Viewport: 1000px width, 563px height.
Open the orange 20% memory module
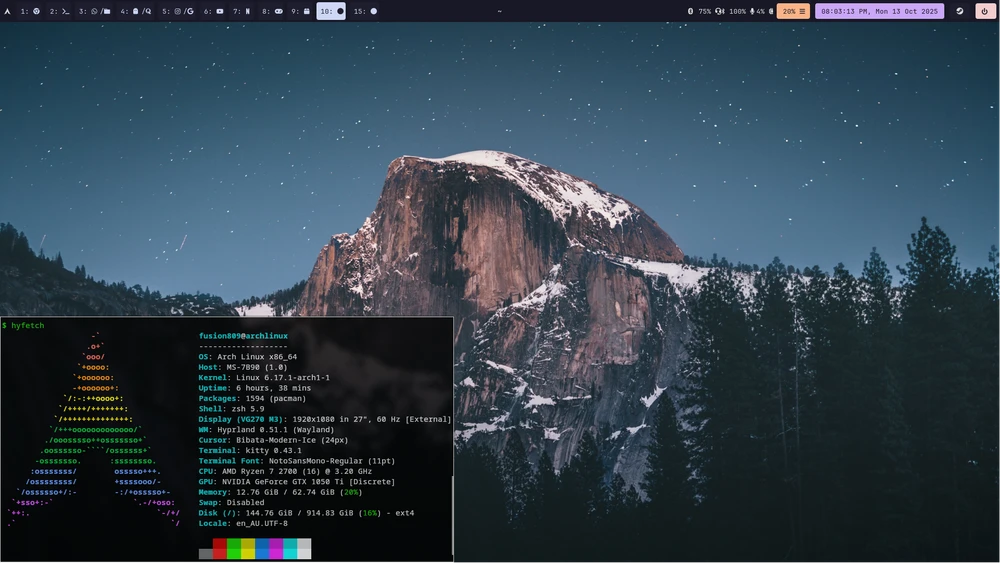coord(794,11)
